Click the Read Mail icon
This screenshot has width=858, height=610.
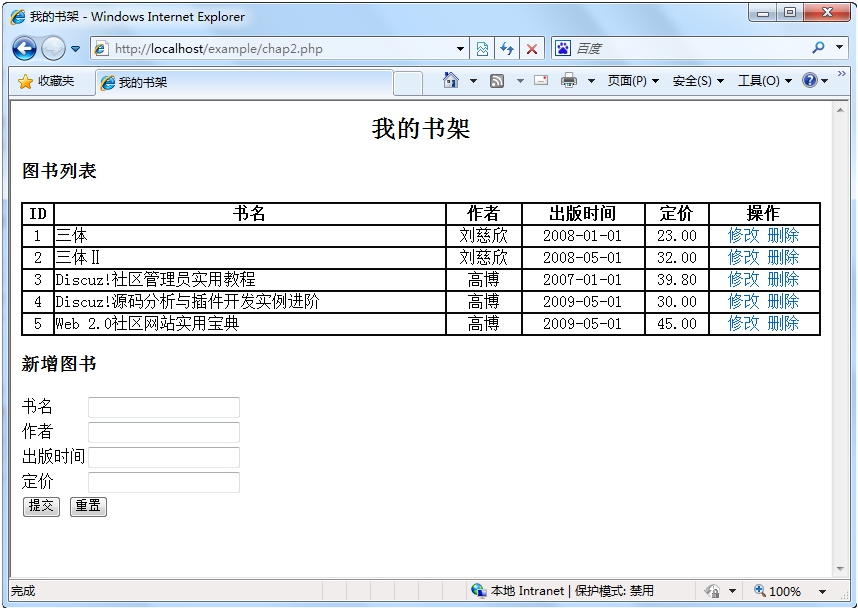541,81
